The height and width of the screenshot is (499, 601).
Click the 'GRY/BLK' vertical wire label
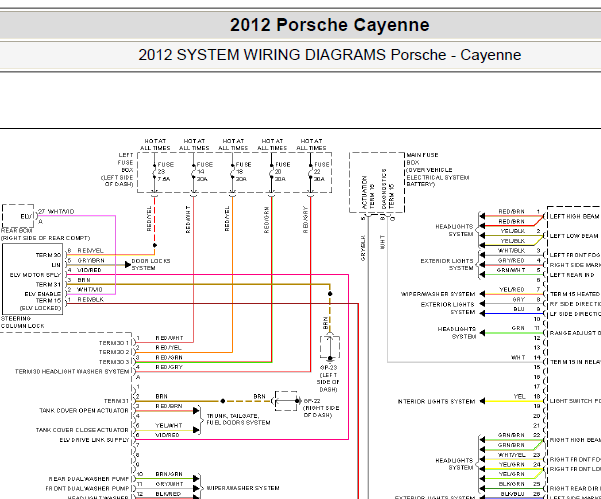(363, 248)
